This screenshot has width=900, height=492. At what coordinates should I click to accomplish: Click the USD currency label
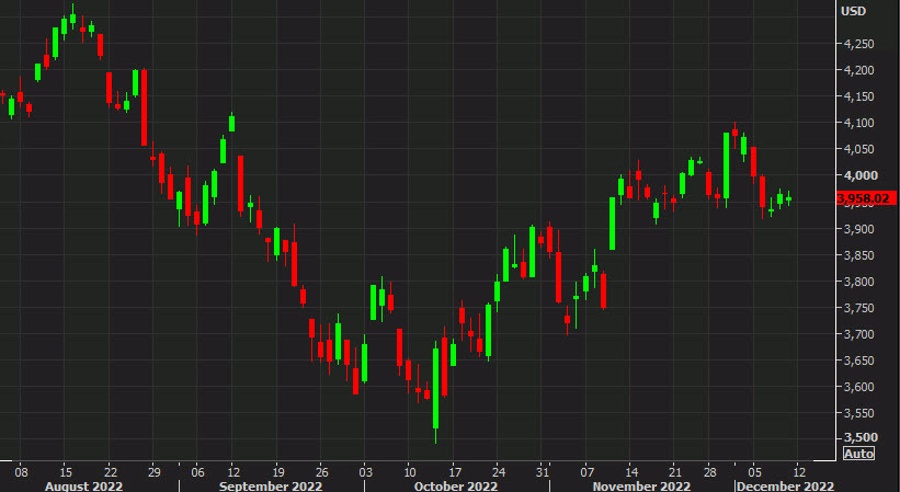coord(853,11)
